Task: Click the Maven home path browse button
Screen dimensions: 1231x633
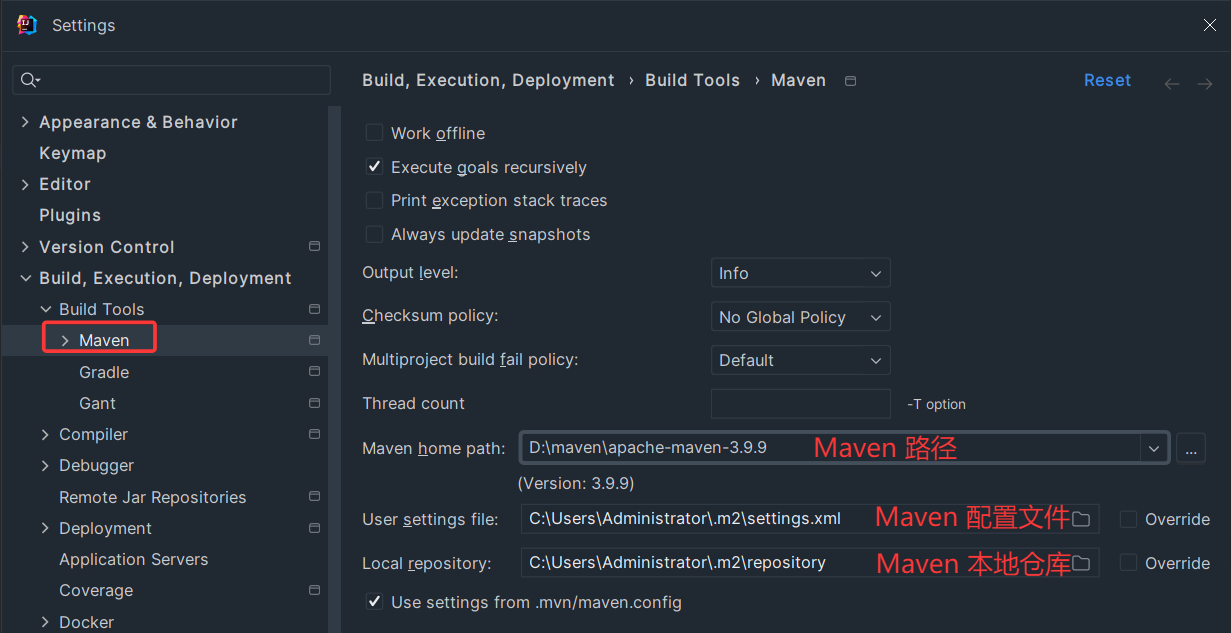Action: (x=1191, y=448)
